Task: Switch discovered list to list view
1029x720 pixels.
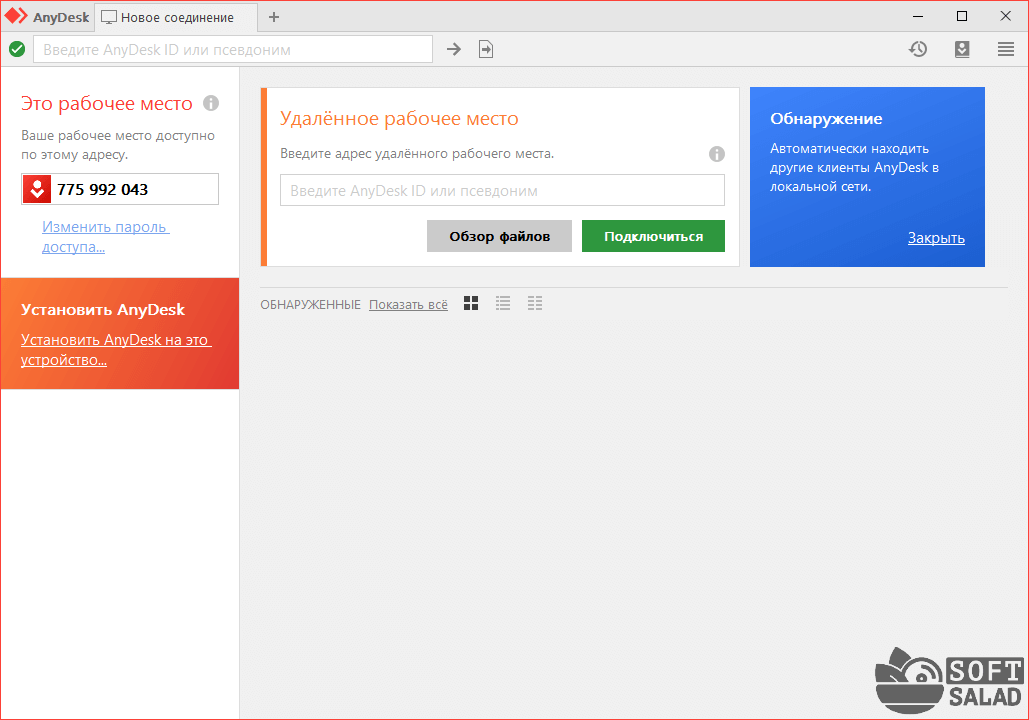Action: (x=503, y=304)
